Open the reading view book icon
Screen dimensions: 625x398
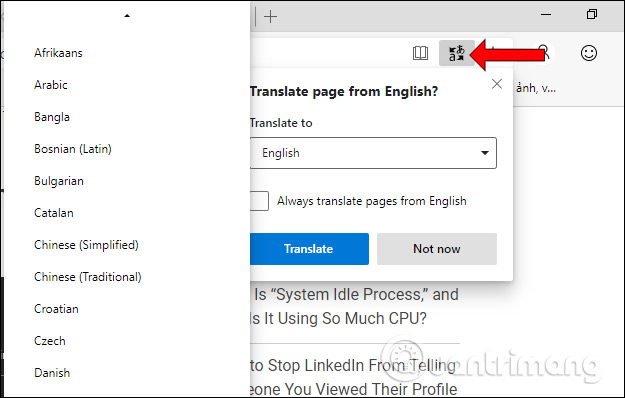[420, 53]
